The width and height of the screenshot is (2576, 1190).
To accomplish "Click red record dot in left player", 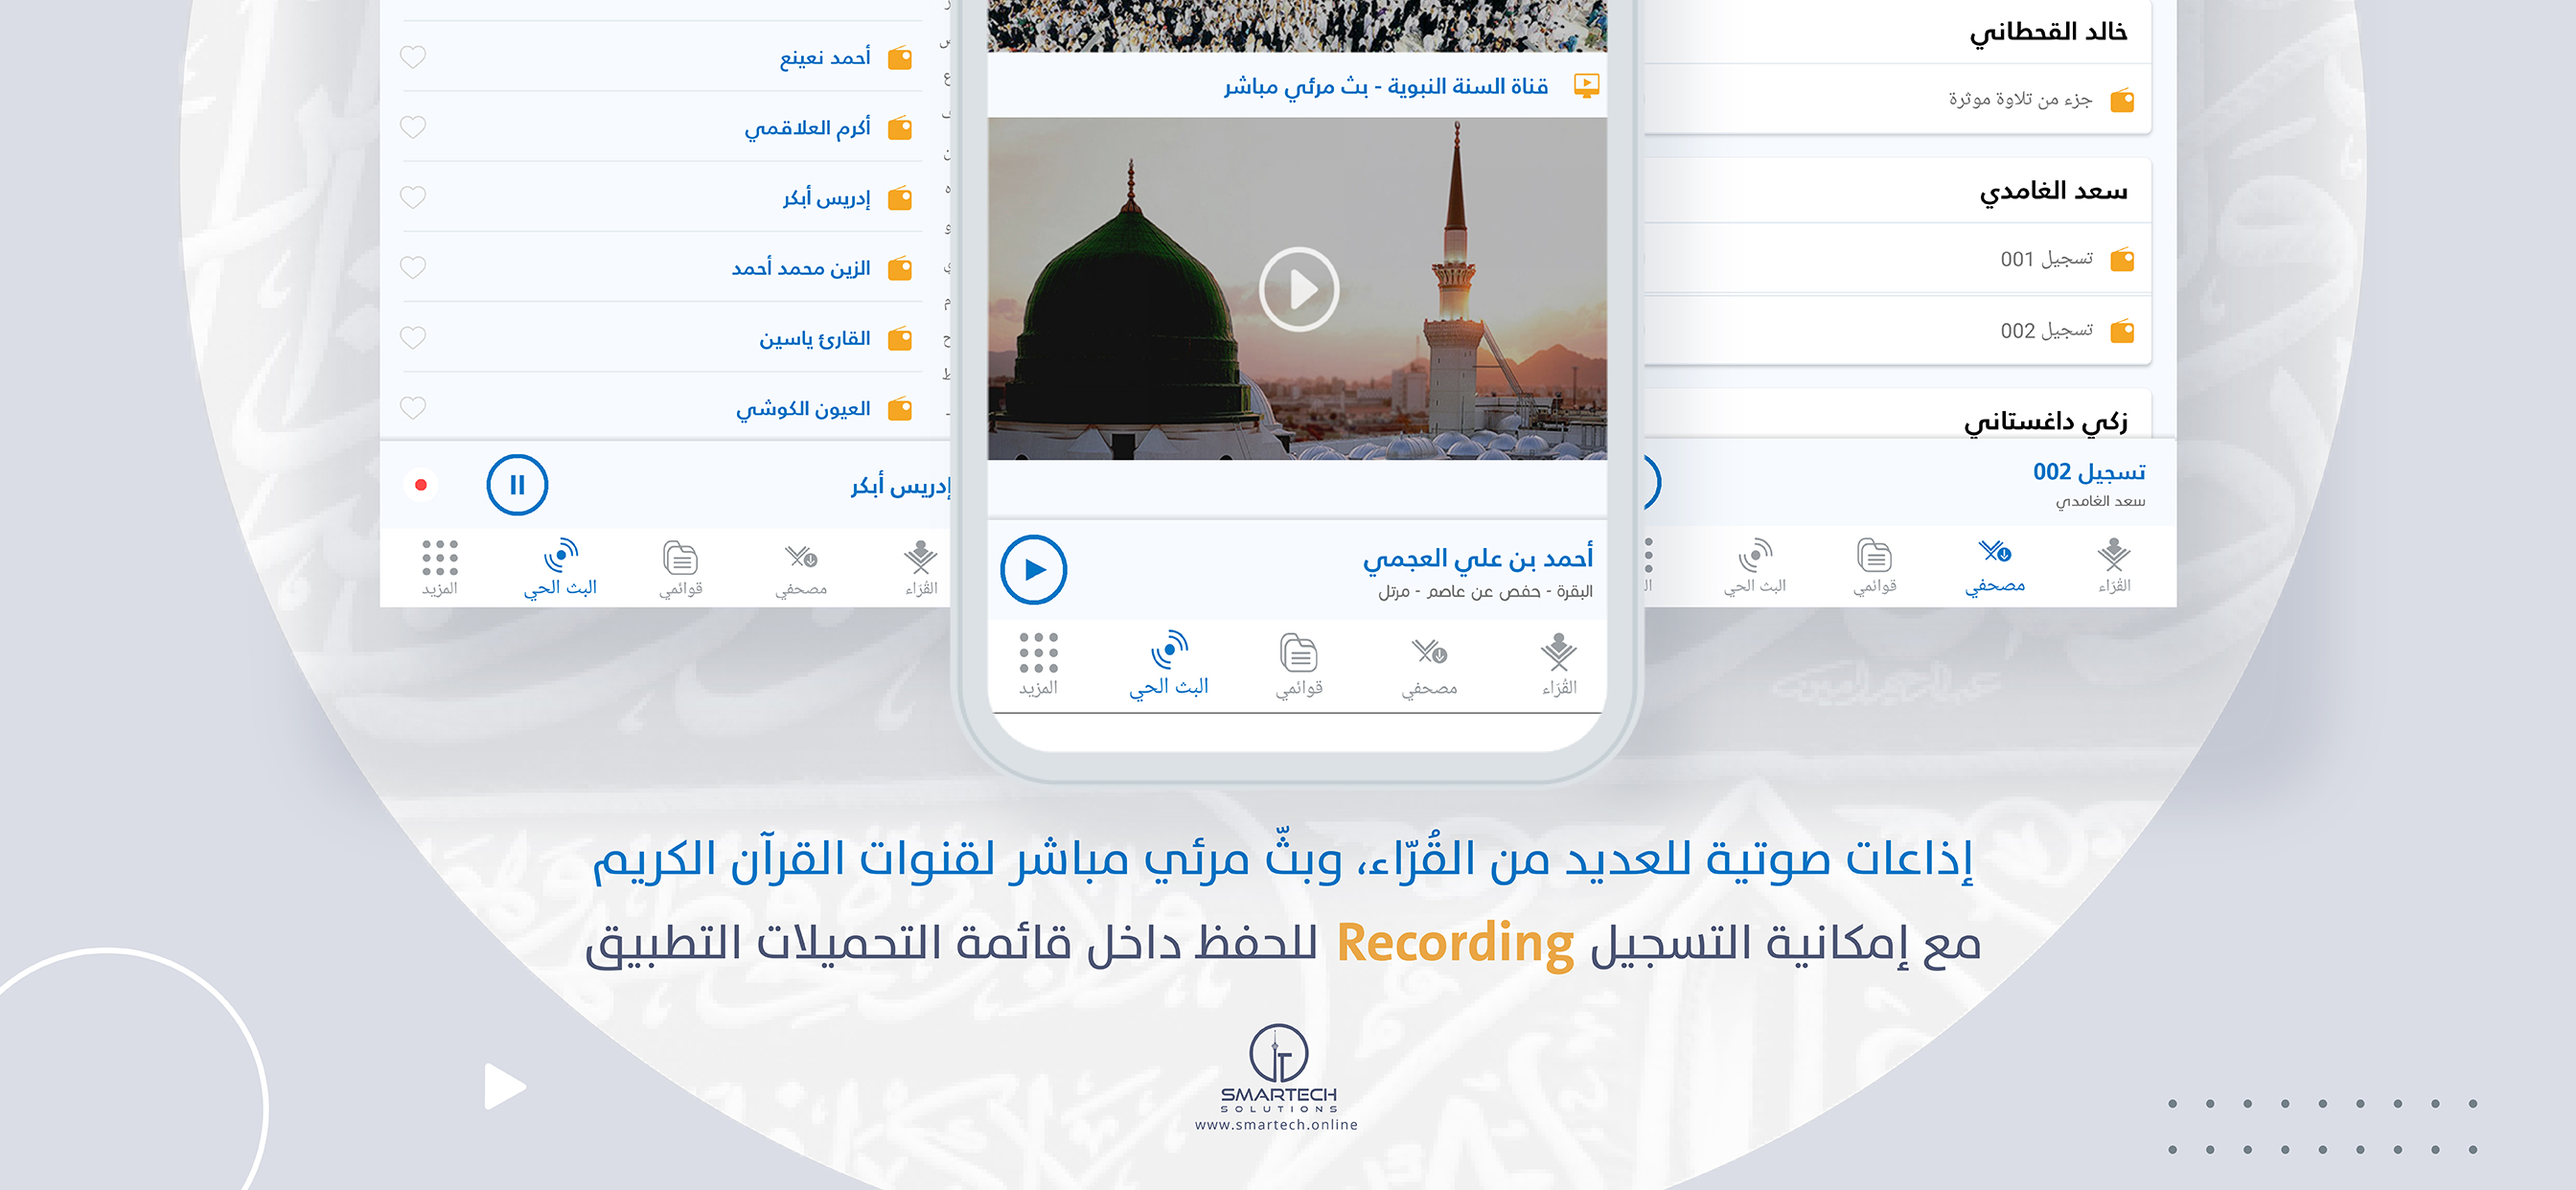I will 421,485.
